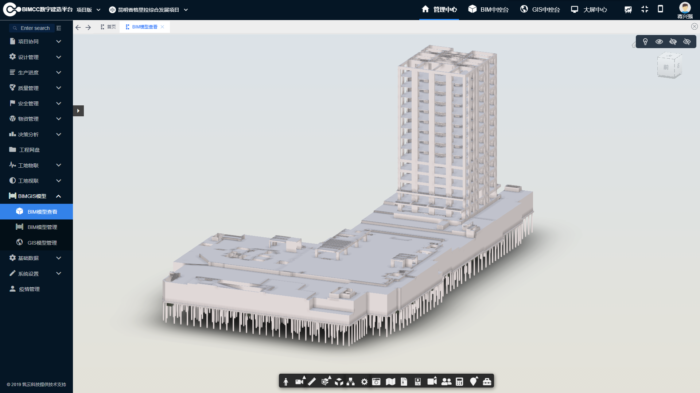Open the model tree hierarchy icon
The height and width of the screenshot is (393, 700).
point(351,381)
